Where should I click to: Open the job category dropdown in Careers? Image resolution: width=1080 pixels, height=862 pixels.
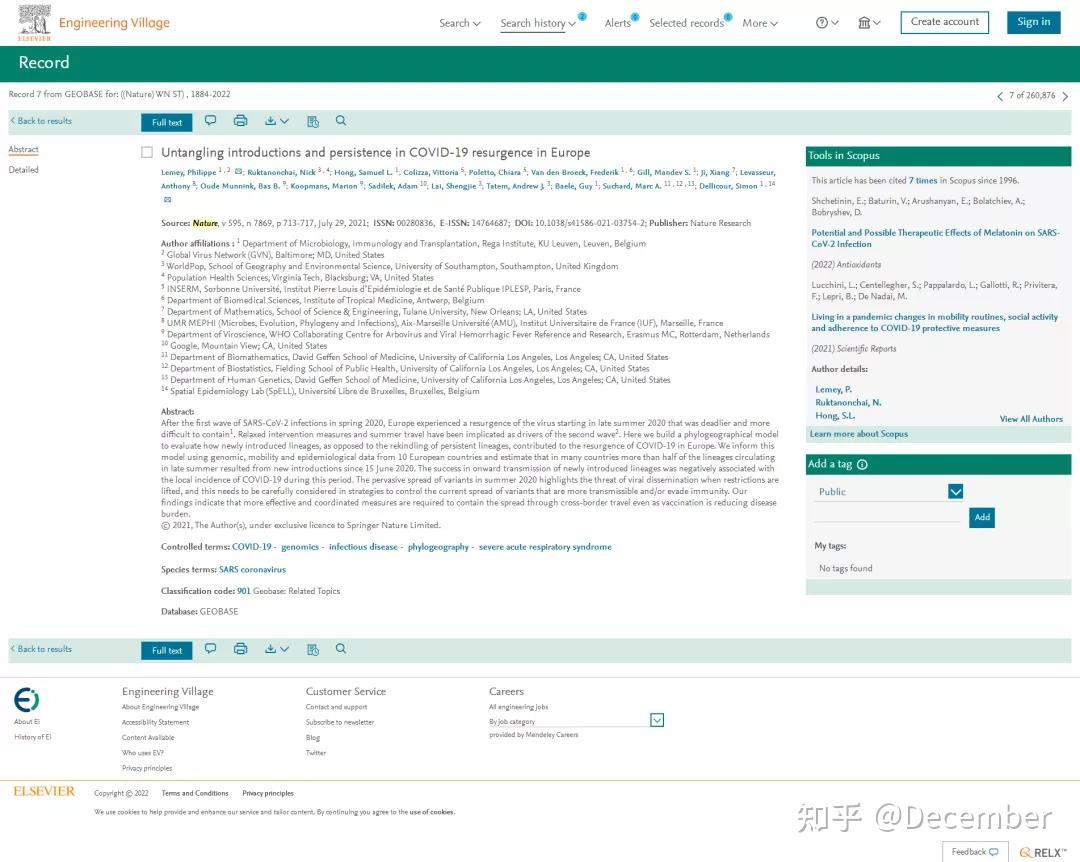click(657, 720)
